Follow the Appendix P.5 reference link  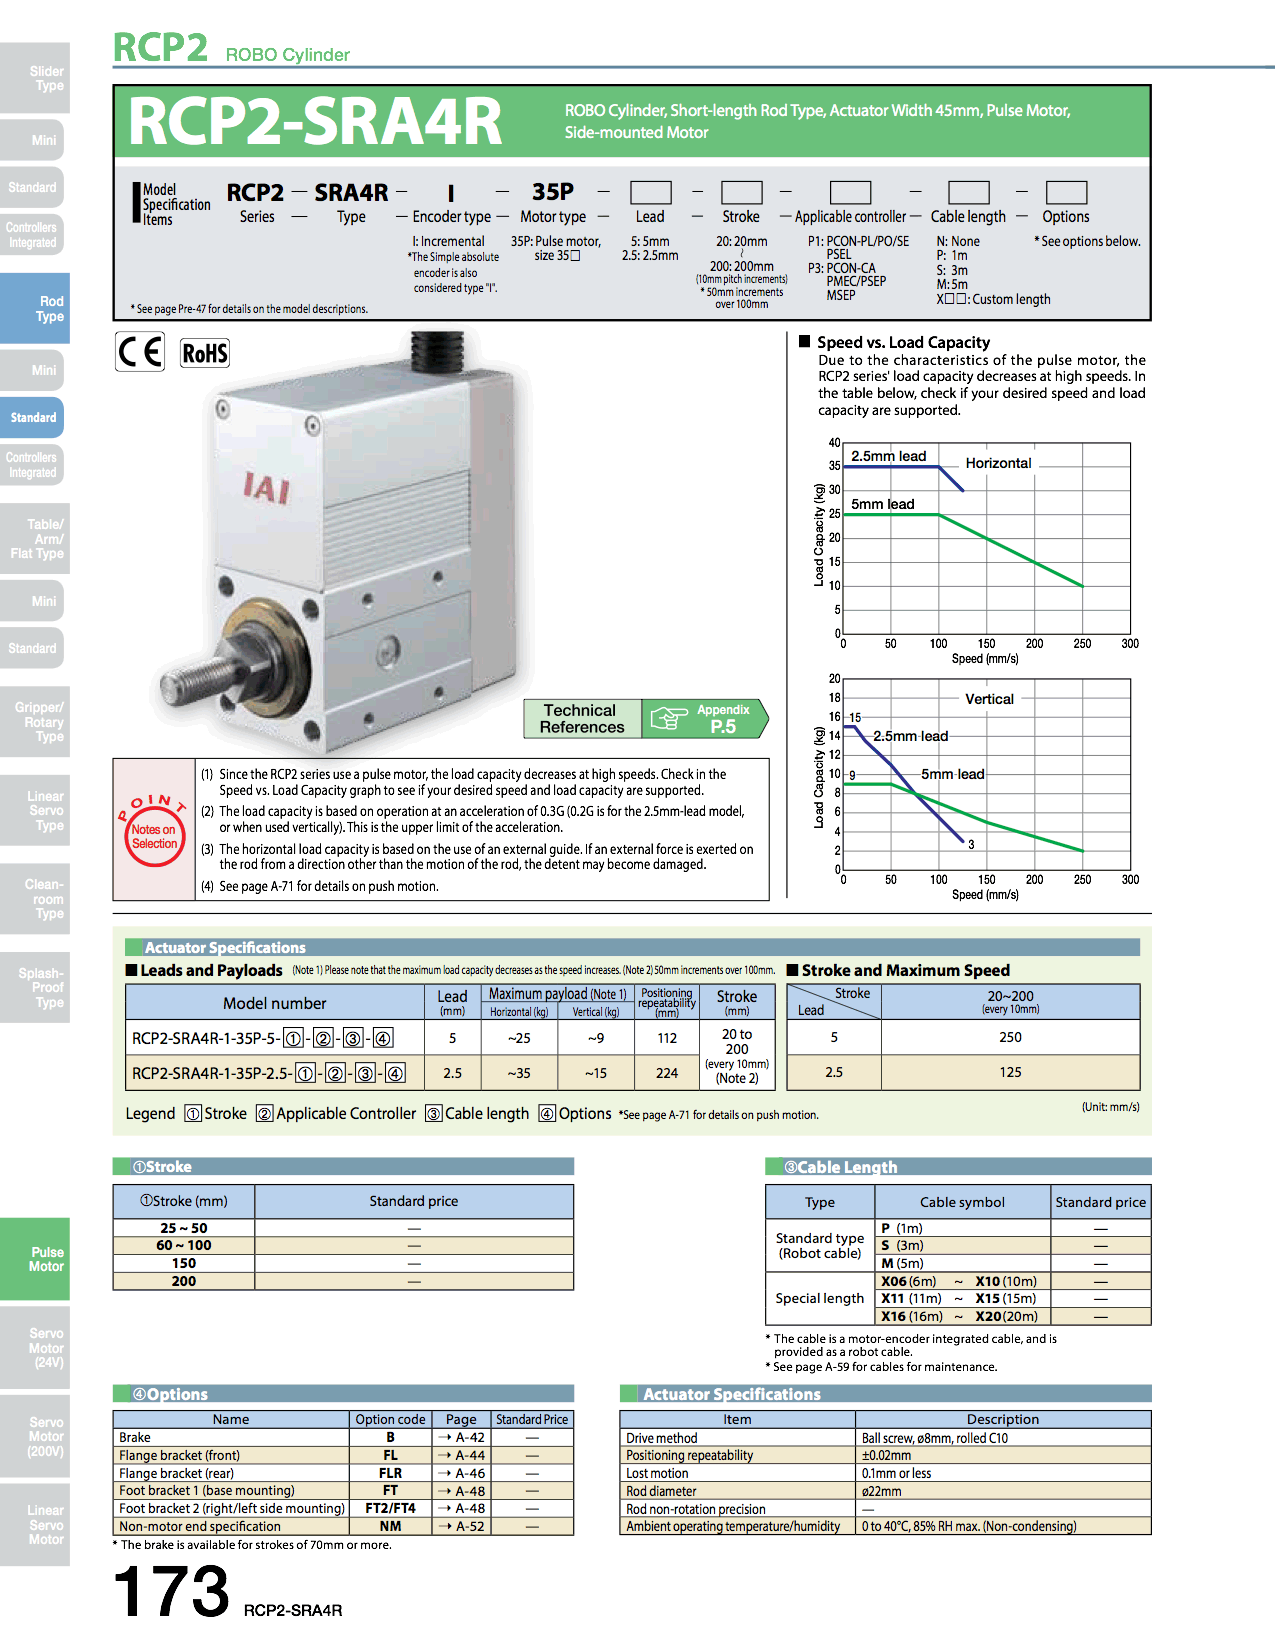click(x=722, y=718)
